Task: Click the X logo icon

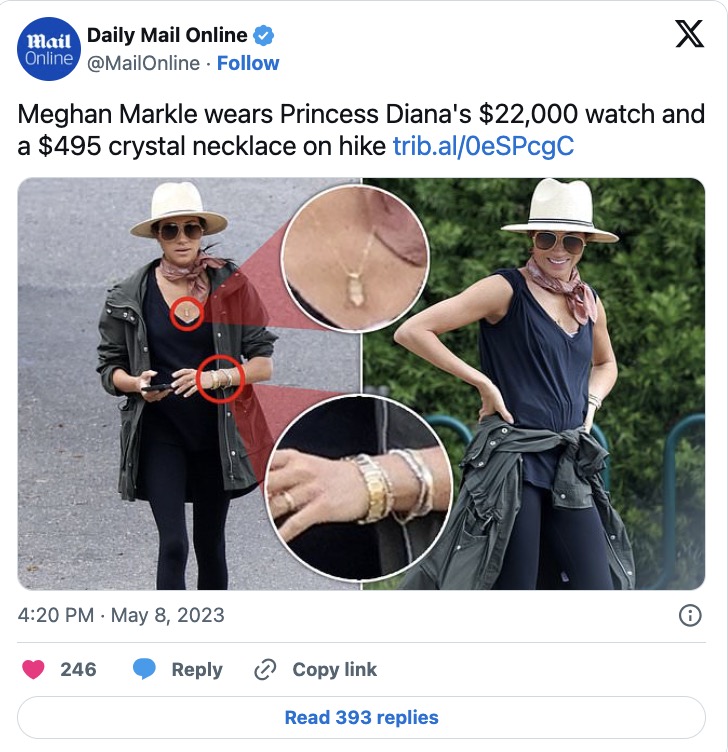Action: point(690,34)
